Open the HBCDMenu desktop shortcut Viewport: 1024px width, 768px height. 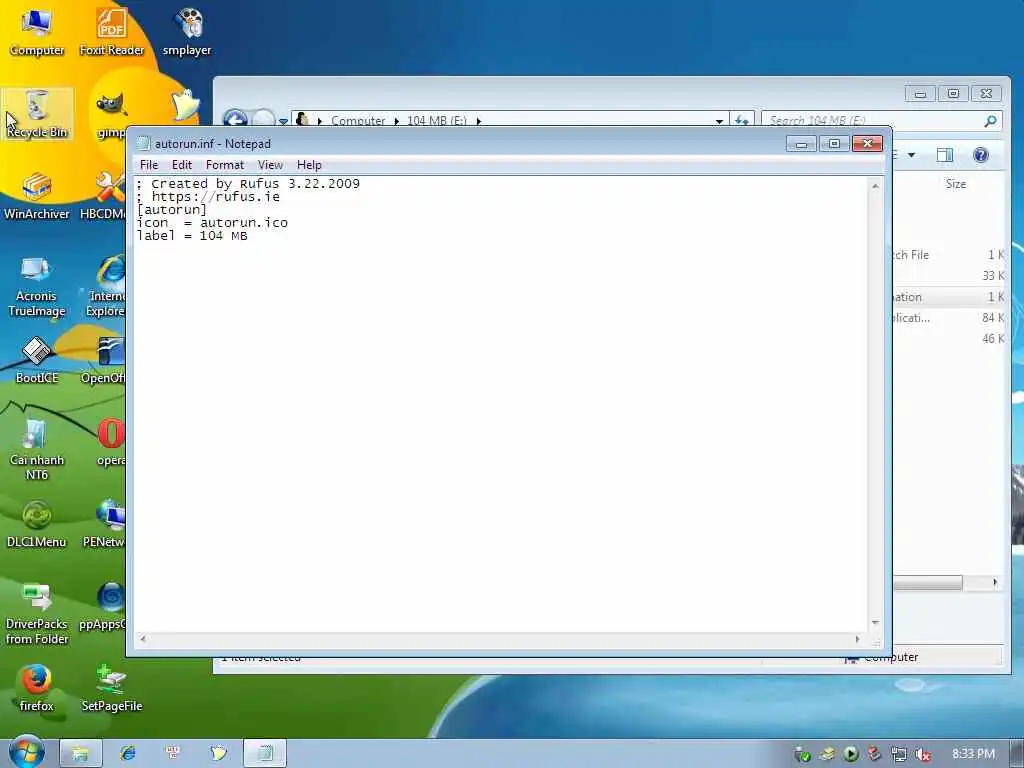(103, 196)
